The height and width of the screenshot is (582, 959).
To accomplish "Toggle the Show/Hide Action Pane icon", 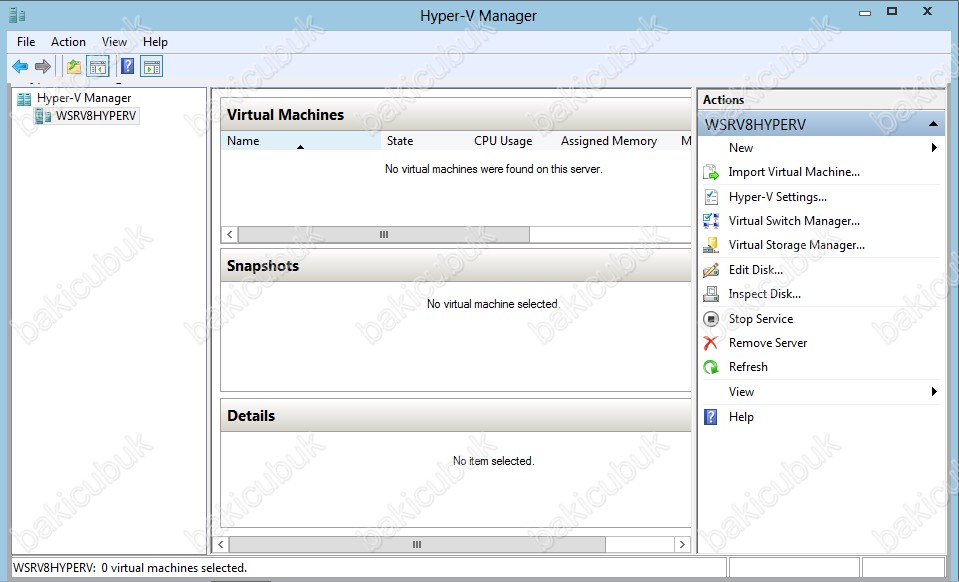I will [x=152, y=66].
